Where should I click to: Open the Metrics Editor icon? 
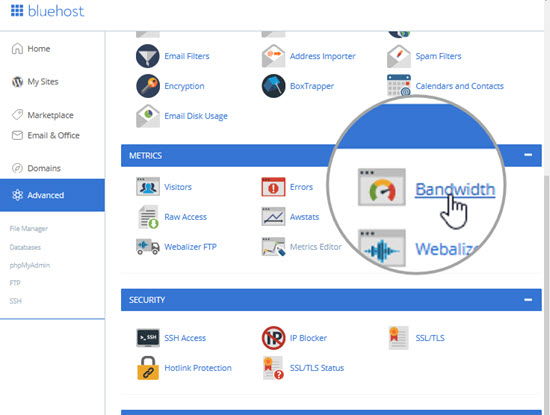coord(273,247)
